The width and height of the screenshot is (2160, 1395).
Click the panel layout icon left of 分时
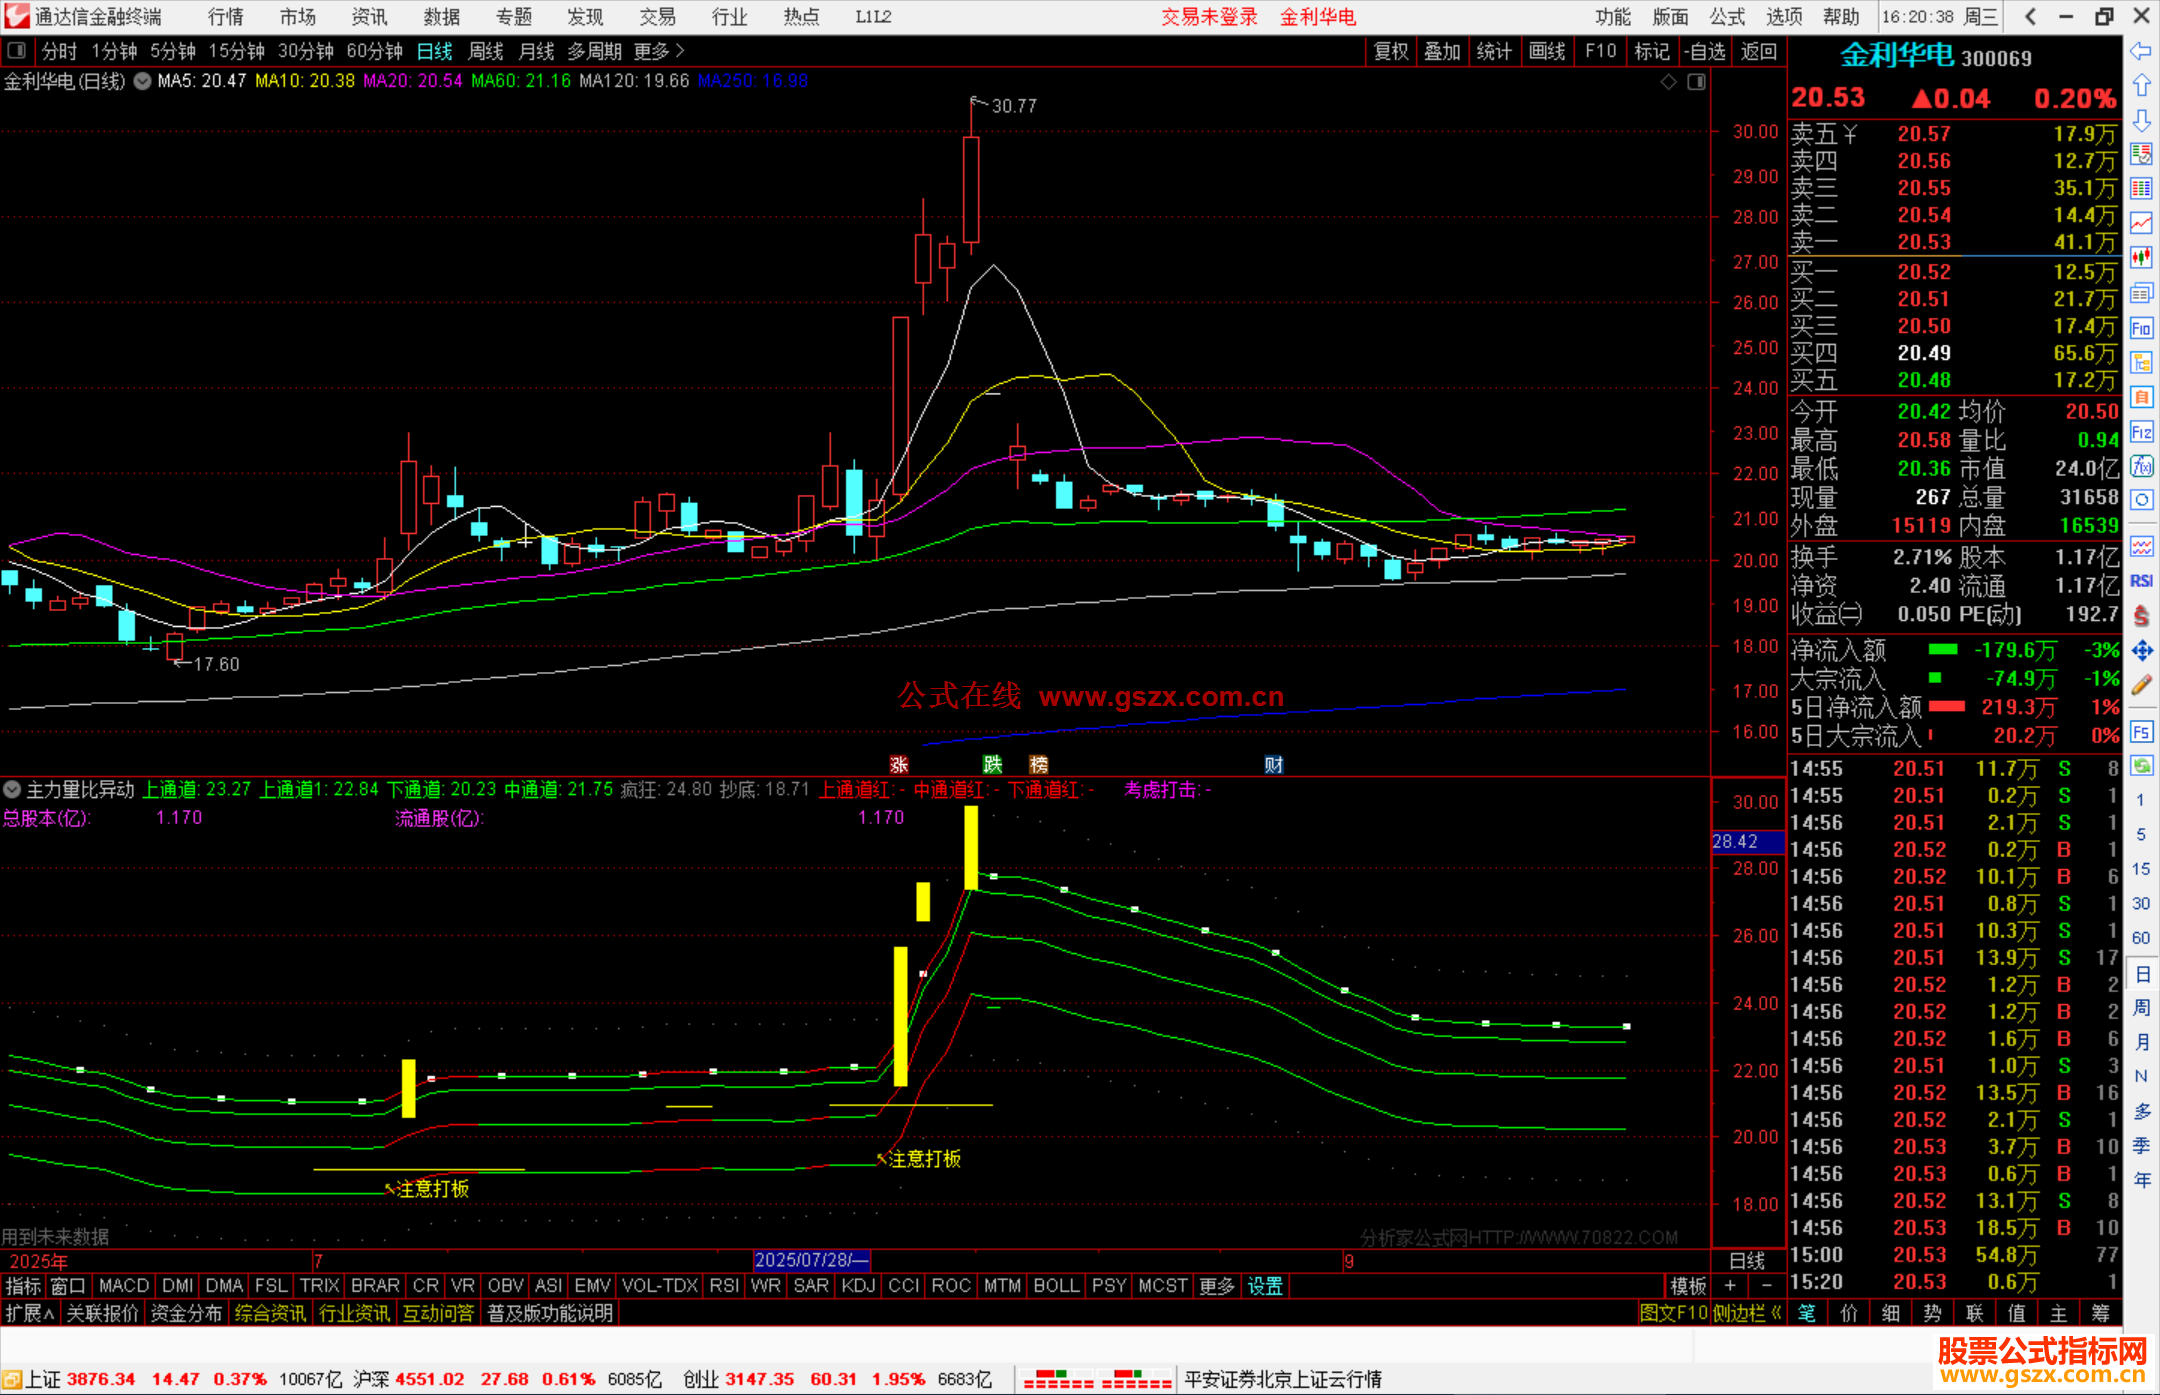17,51
